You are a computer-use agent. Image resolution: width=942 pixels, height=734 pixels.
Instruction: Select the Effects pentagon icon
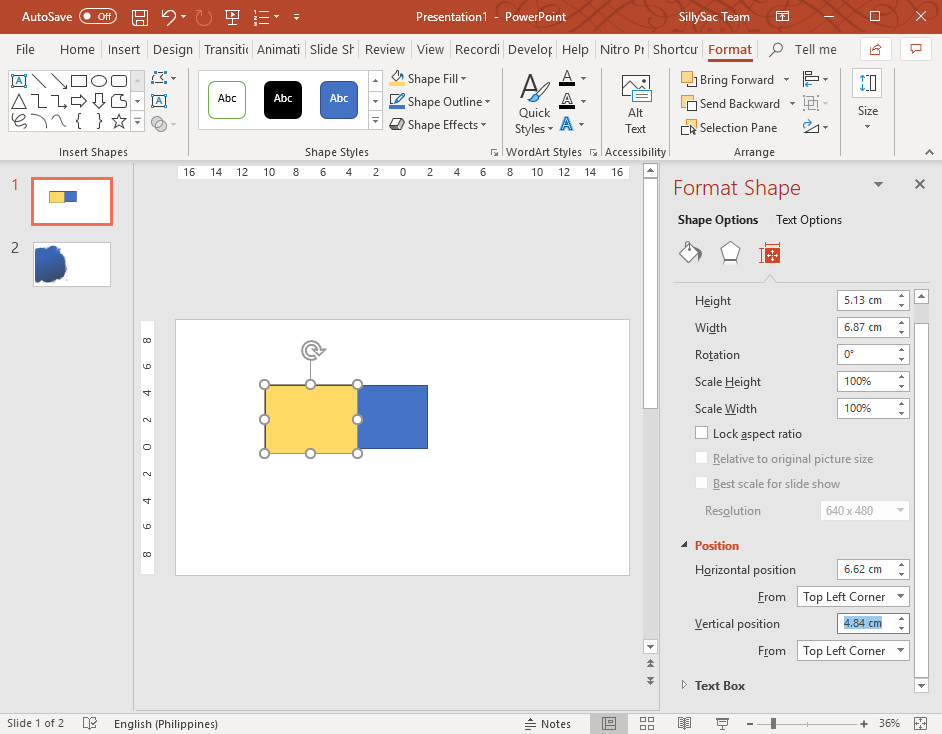pos(730,253)
